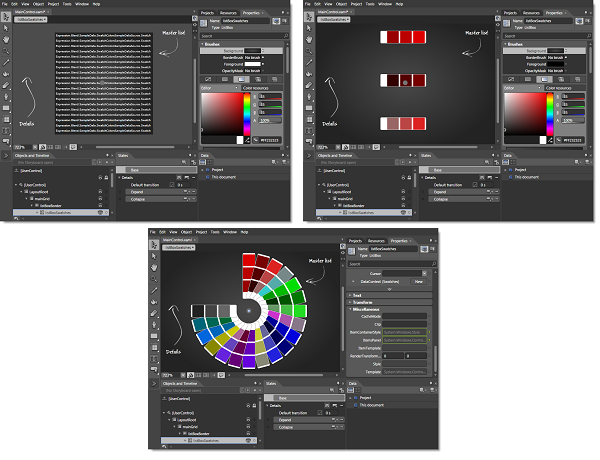Open the Events view icon in top-right Properties panel
Viewport: 600px width, 460px height.
(588, 21)
